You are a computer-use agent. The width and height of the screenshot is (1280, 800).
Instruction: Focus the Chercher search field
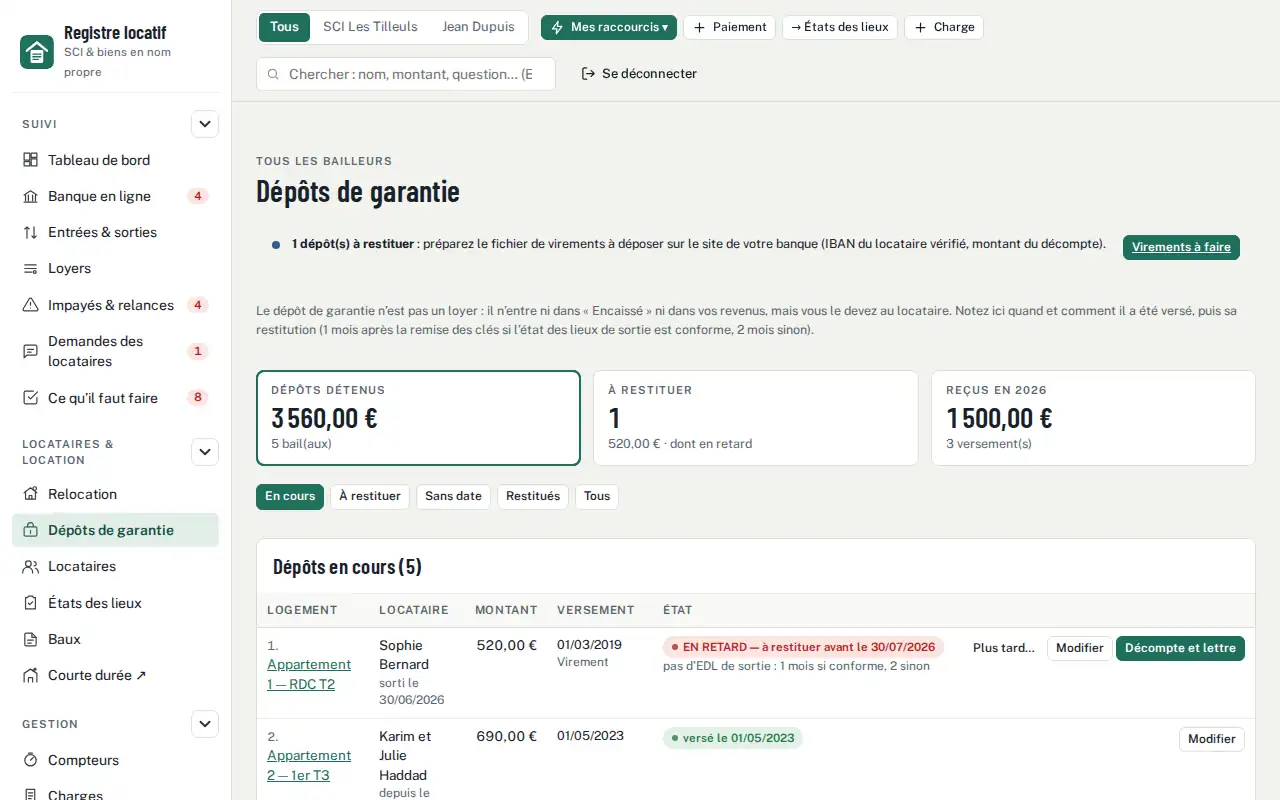[x=406, y=74]
